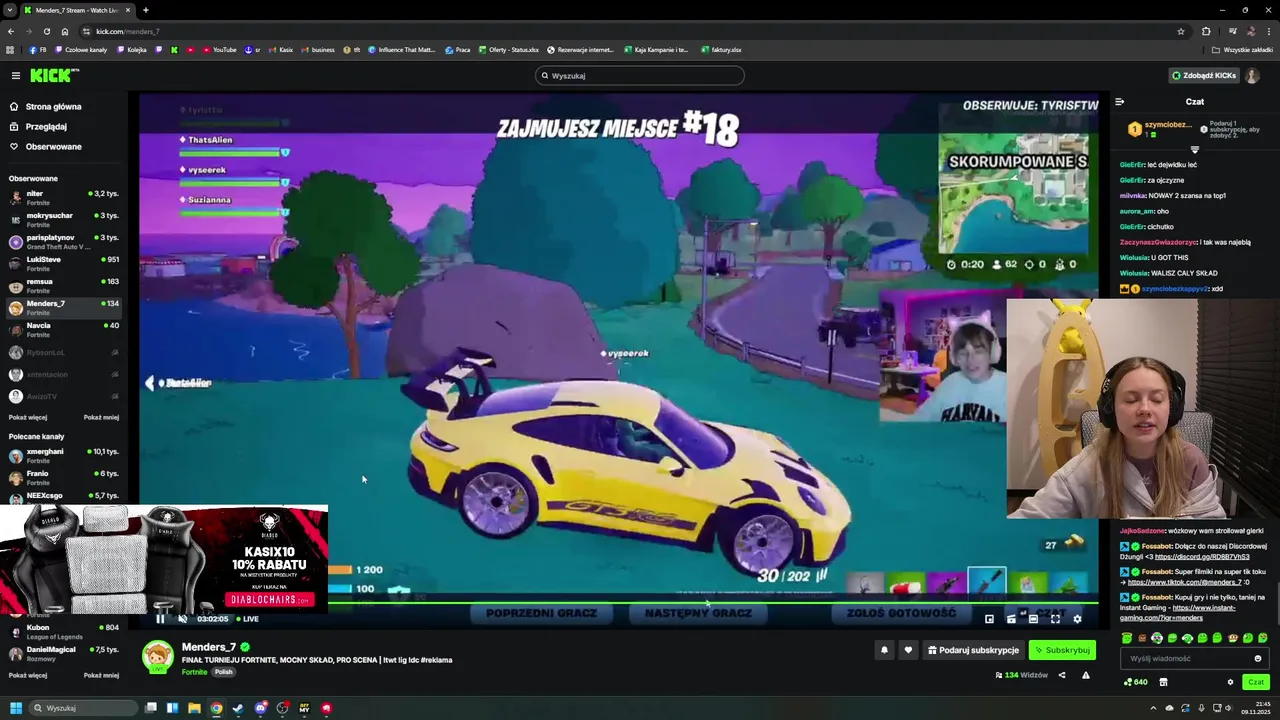Open Wszystkie zakładki bookmarks folder
The height and width of the screenshot is (720, 1280).
(x=1243, y=49)
